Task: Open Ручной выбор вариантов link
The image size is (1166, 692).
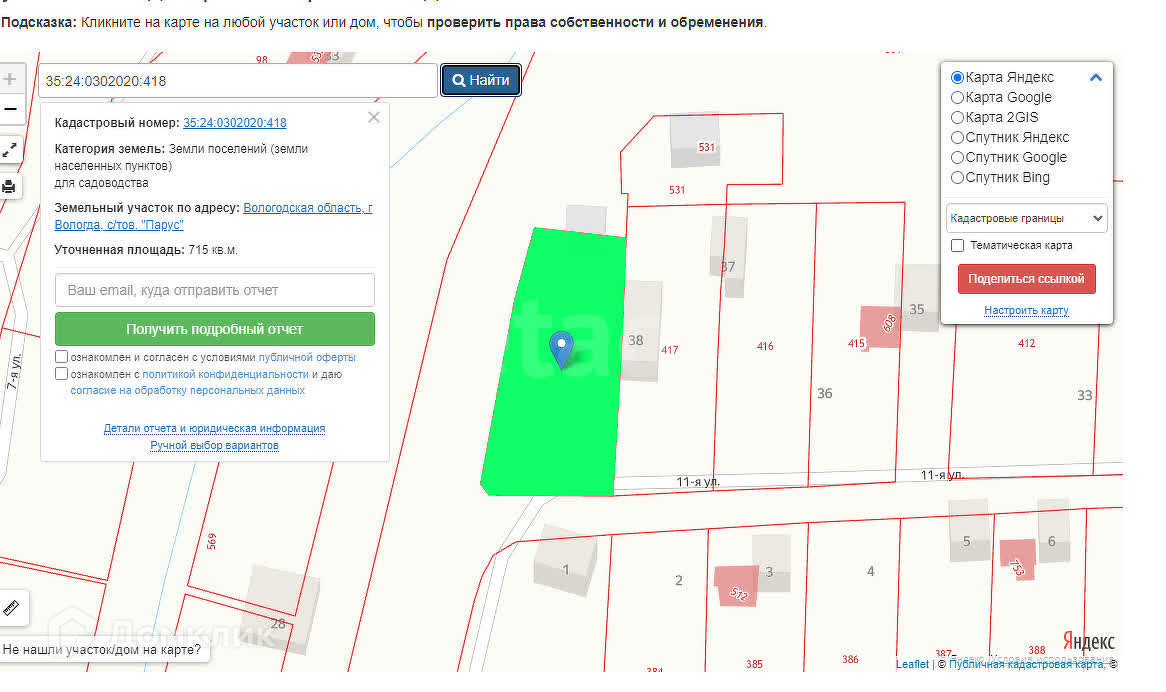Action: (214, 445)
